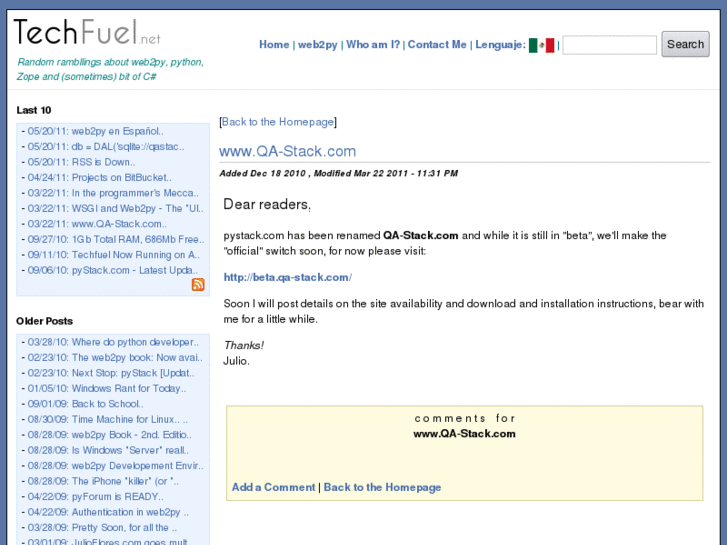Click Back to the Homepage in comments box

click(382, 487)
